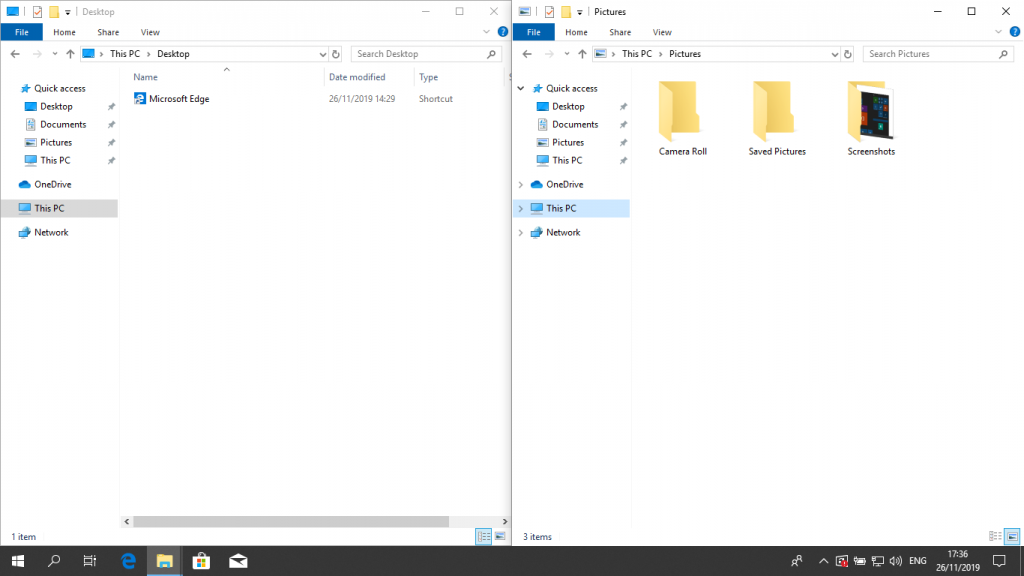The image size is (1024, 576).
Task: Click the Search Pictures field
Action: (938, 54)
